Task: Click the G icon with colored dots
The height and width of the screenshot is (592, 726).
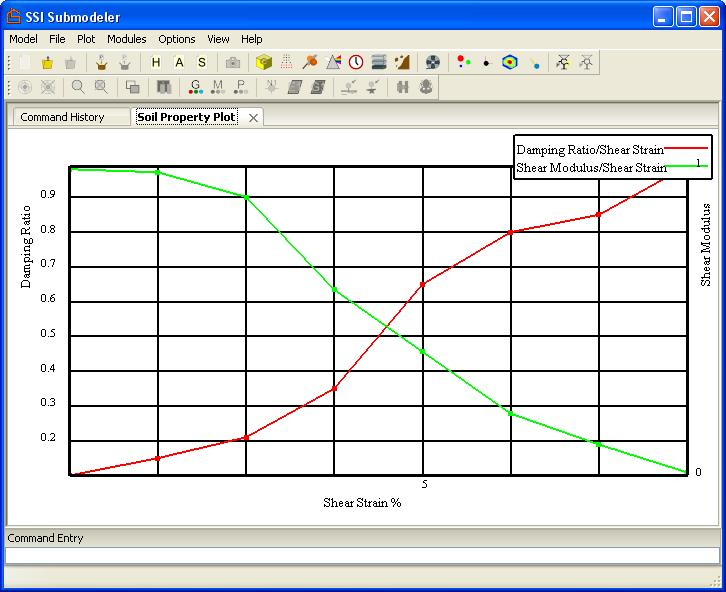Action: 195,87
